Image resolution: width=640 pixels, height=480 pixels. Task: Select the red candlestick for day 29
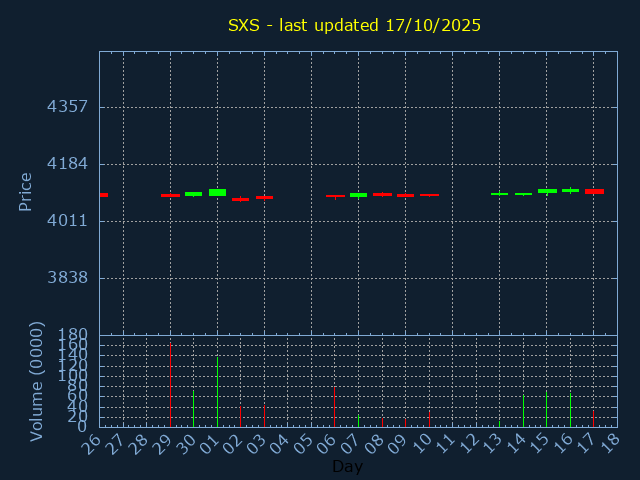pos(170,195)
